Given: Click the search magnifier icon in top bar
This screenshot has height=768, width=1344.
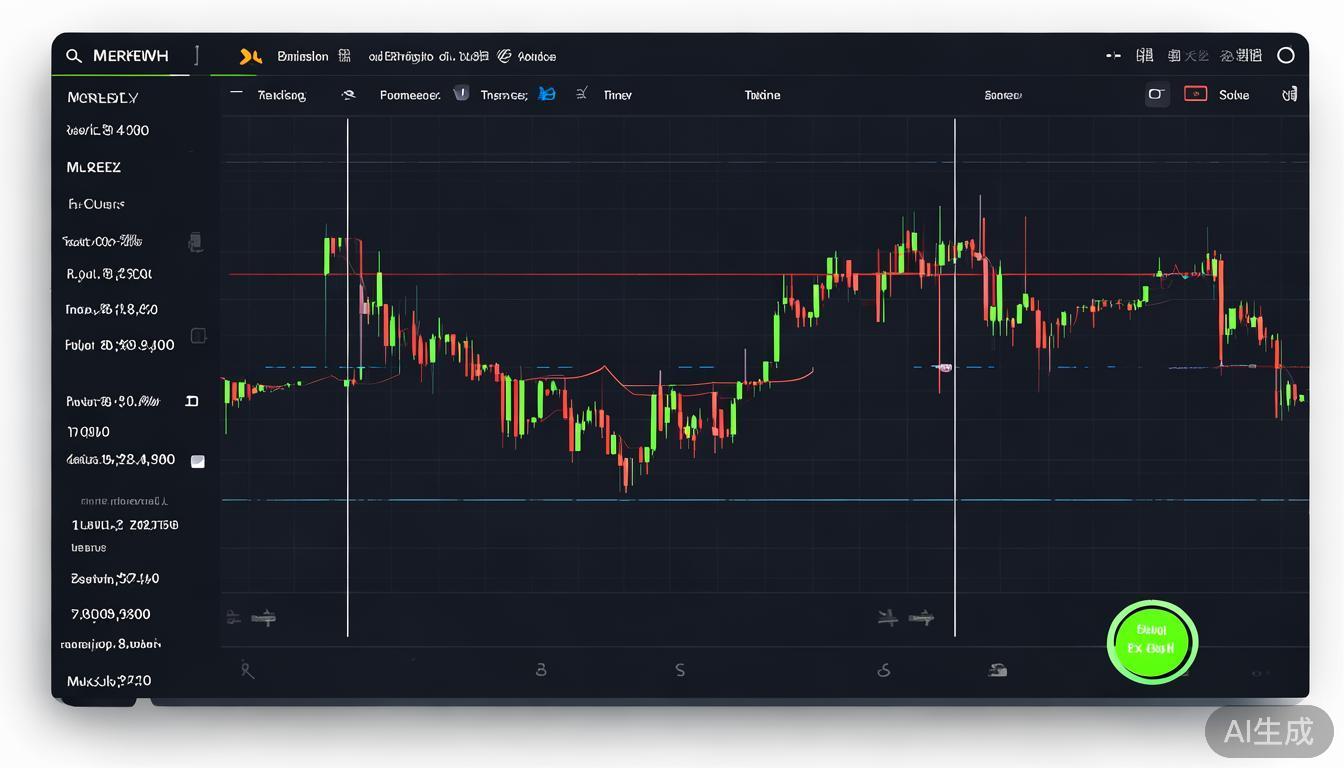Looking at the screenshot, I should coord(74,56).
